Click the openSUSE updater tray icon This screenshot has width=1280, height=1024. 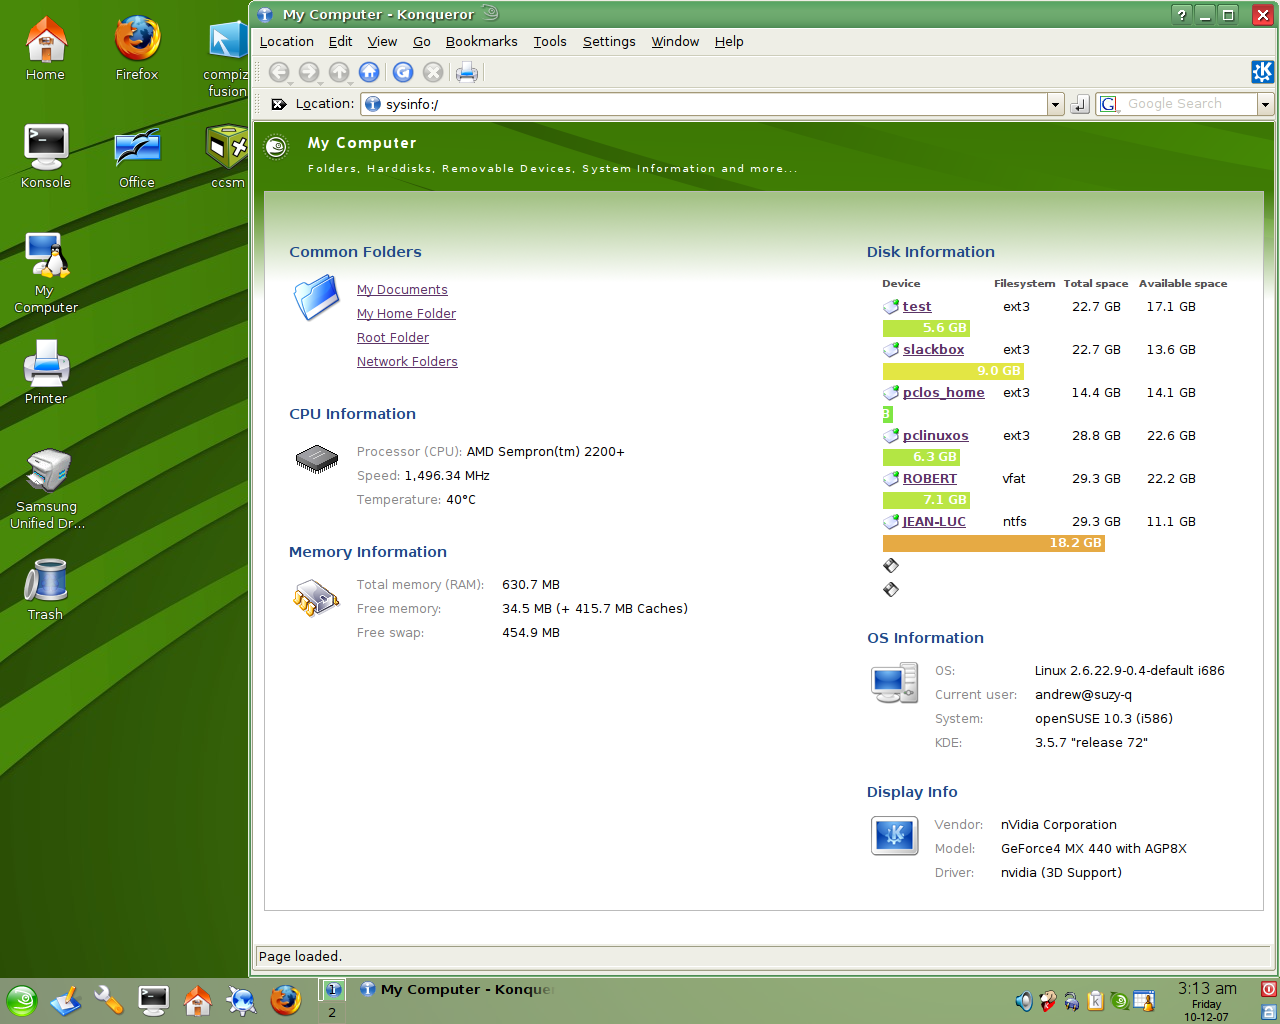coord(1119,1001)
